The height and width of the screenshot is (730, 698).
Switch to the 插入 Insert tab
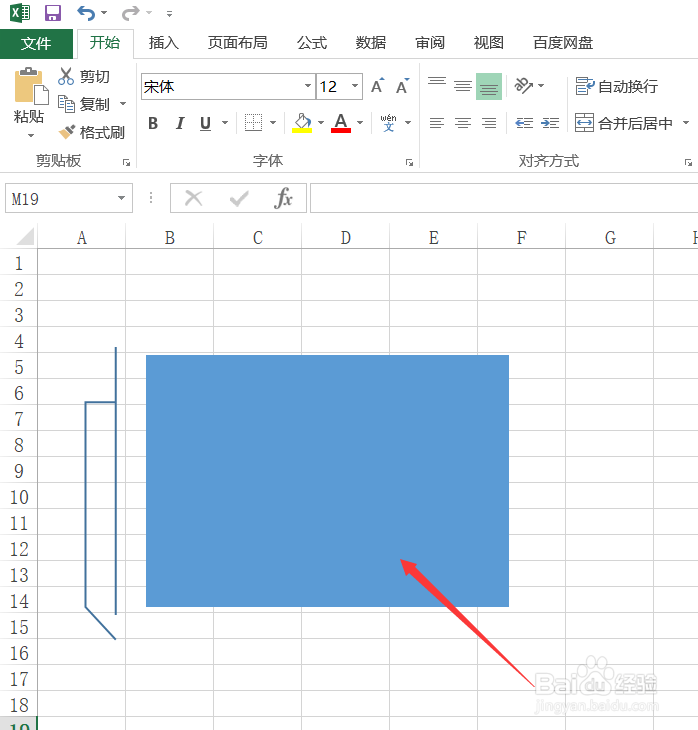tap(163, 43)
